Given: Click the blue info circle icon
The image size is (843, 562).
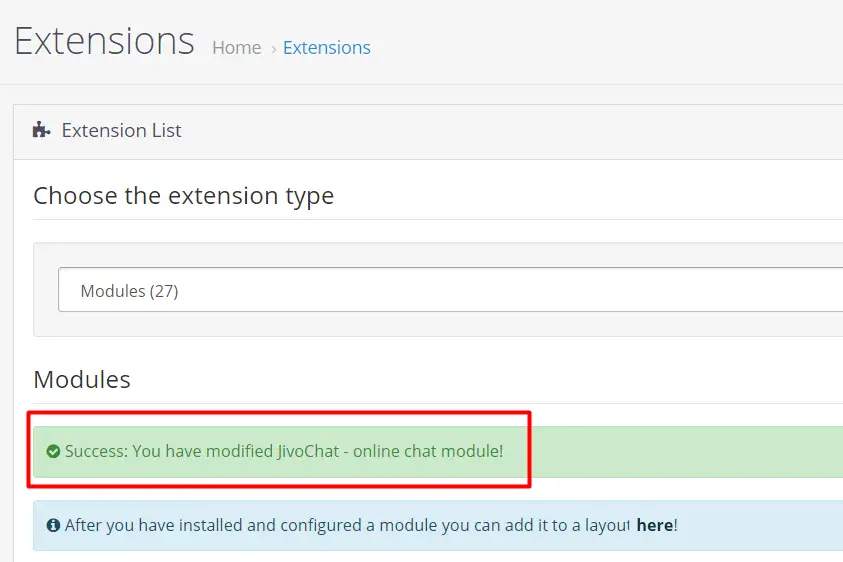Looking at the screenshot, I should [53, 525].
